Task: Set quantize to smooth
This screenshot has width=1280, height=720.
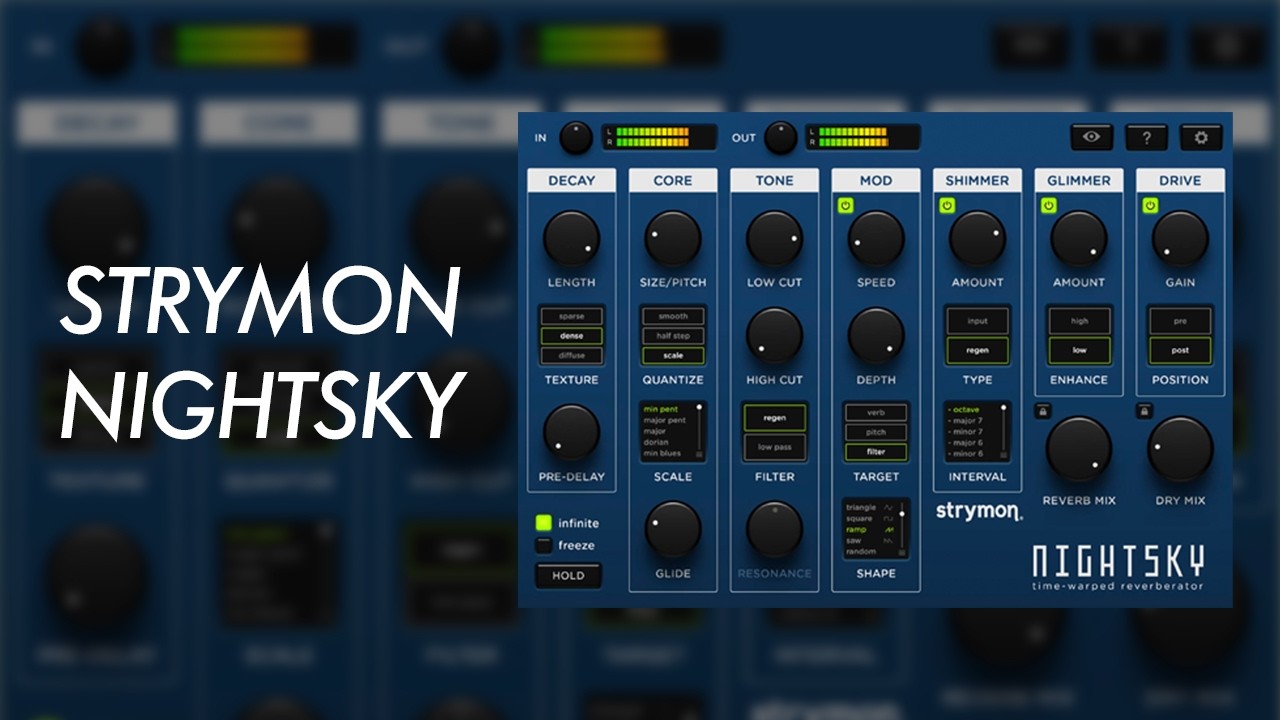Action: pos(673,316)
